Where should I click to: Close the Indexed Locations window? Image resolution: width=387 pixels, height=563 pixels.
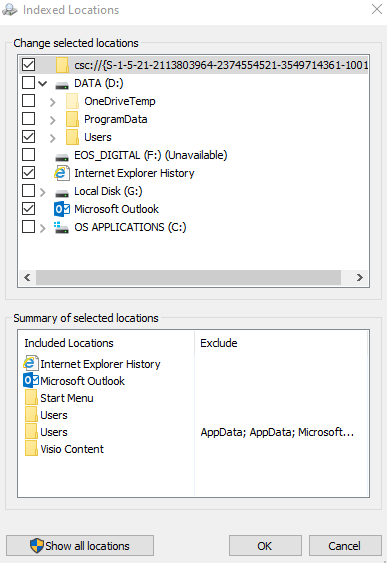tap(377, 9)
